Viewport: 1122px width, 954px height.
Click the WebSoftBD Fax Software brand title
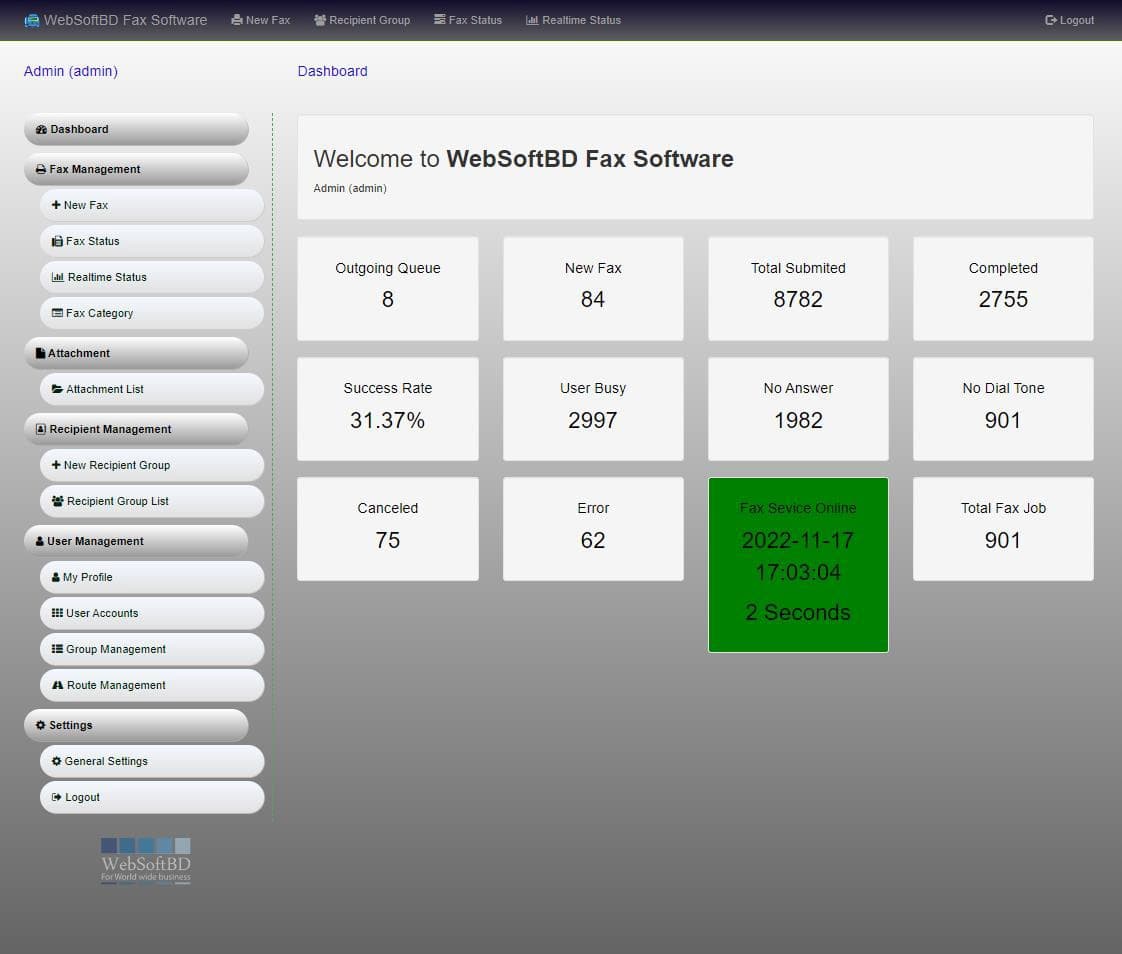(x=125, y=20)
